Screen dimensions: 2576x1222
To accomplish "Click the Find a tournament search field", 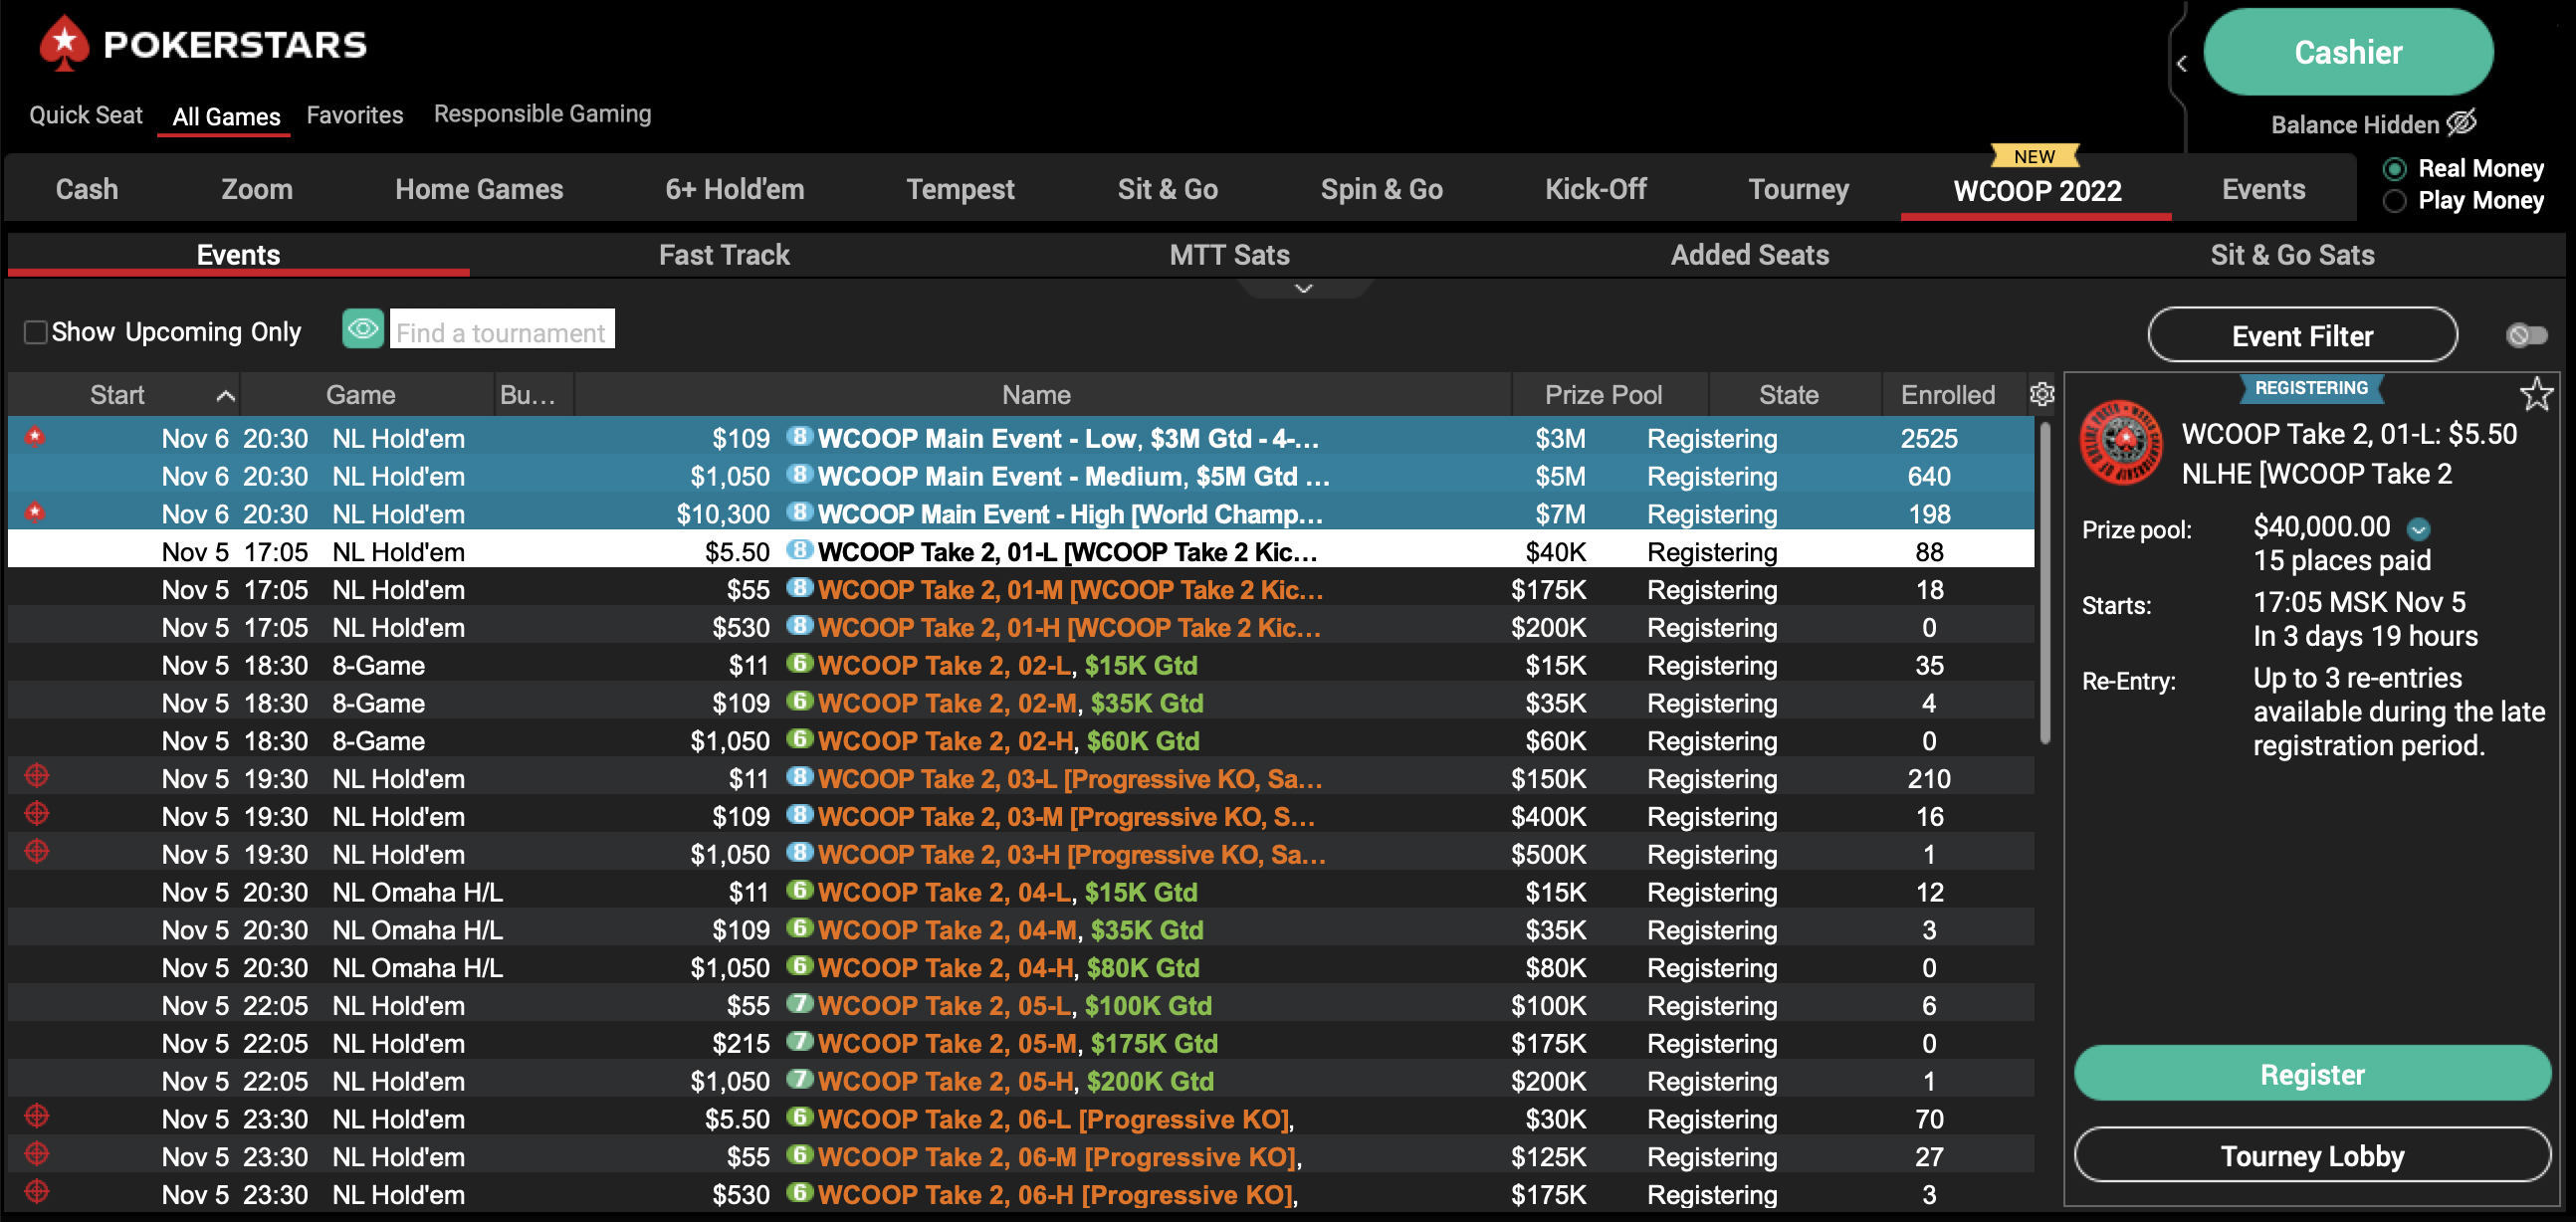I will pos(502,329).
